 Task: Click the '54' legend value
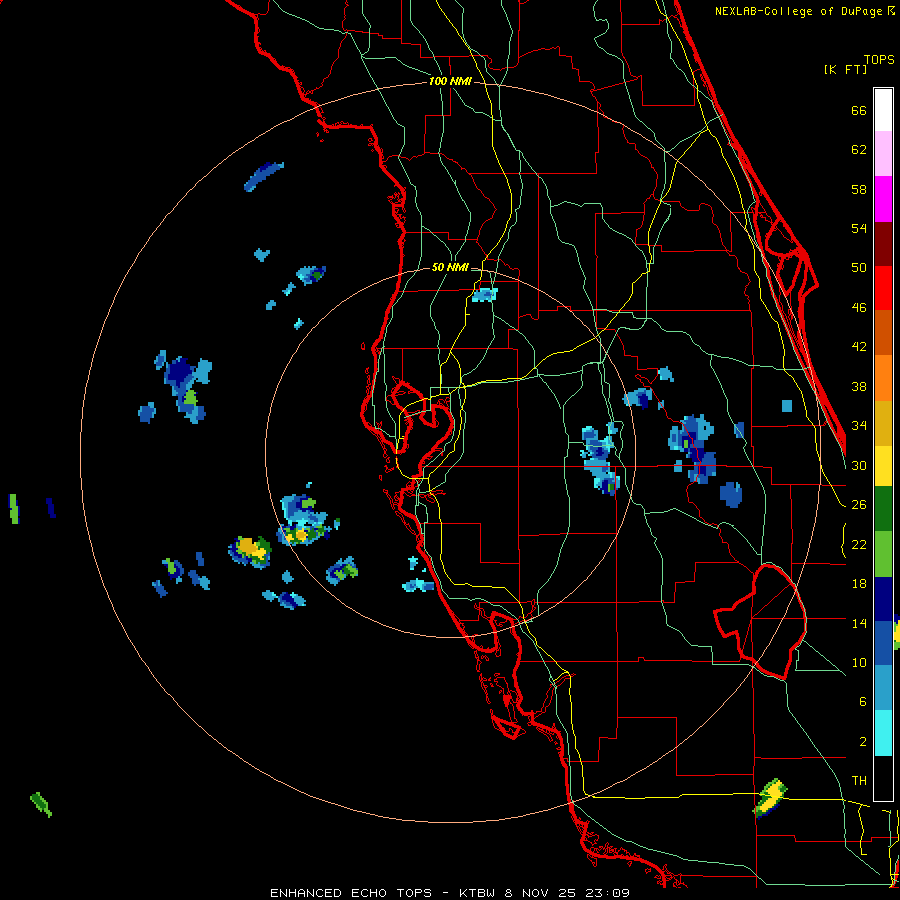coord(859,228)
